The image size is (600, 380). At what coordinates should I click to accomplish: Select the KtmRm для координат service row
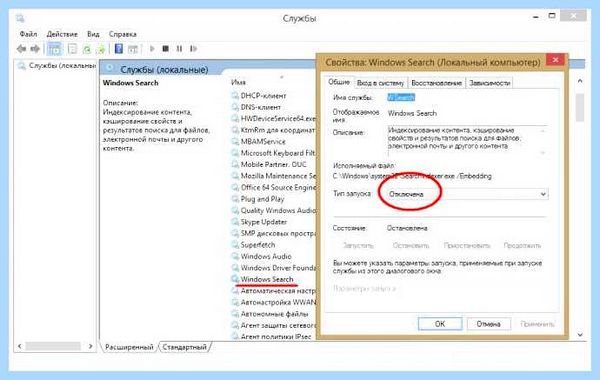coord(274,130)
